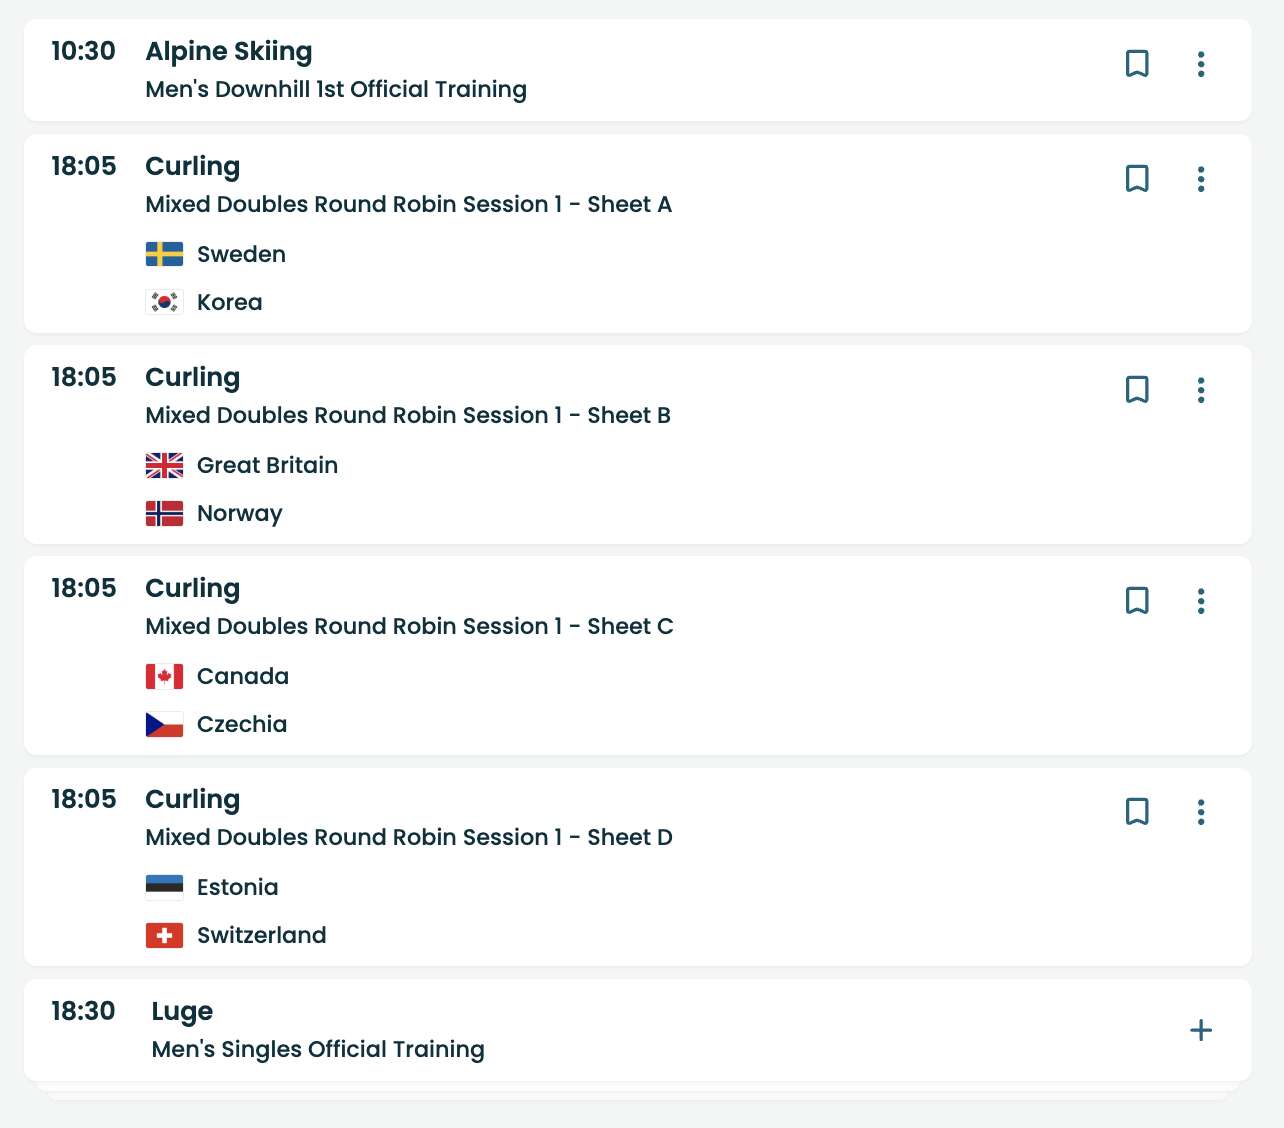Bookmark the Curling Sheet D match
The image size is (1284, 1128).
1137,812
